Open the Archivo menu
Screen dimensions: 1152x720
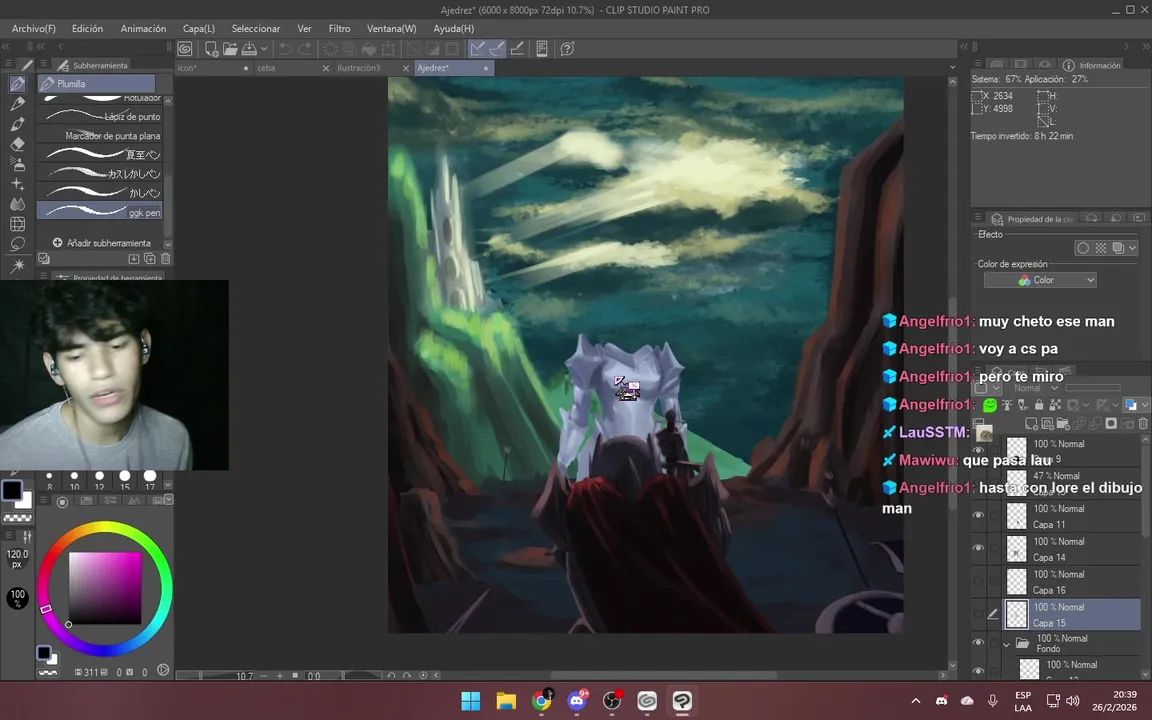click(x=33, y=29)
